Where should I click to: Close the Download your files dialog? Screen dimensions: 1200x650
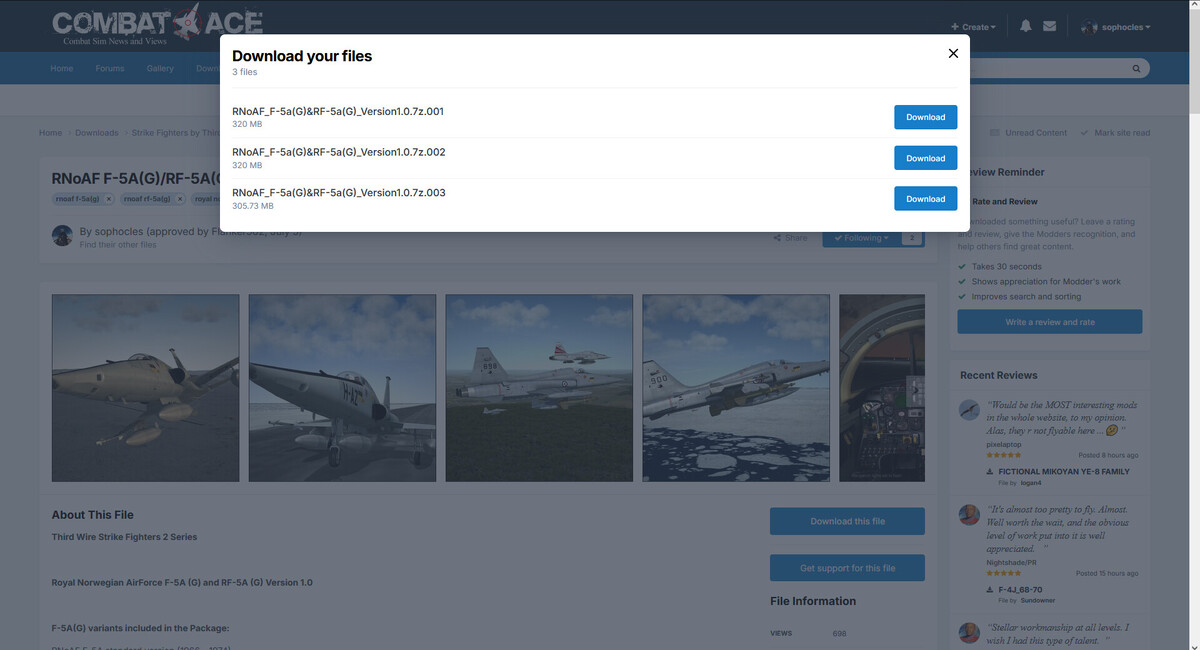click(x=953, y=54)
